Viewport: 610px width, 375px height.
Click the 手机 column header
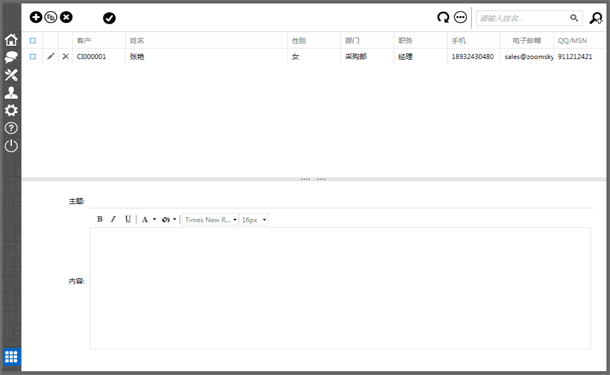pos(458,40)
